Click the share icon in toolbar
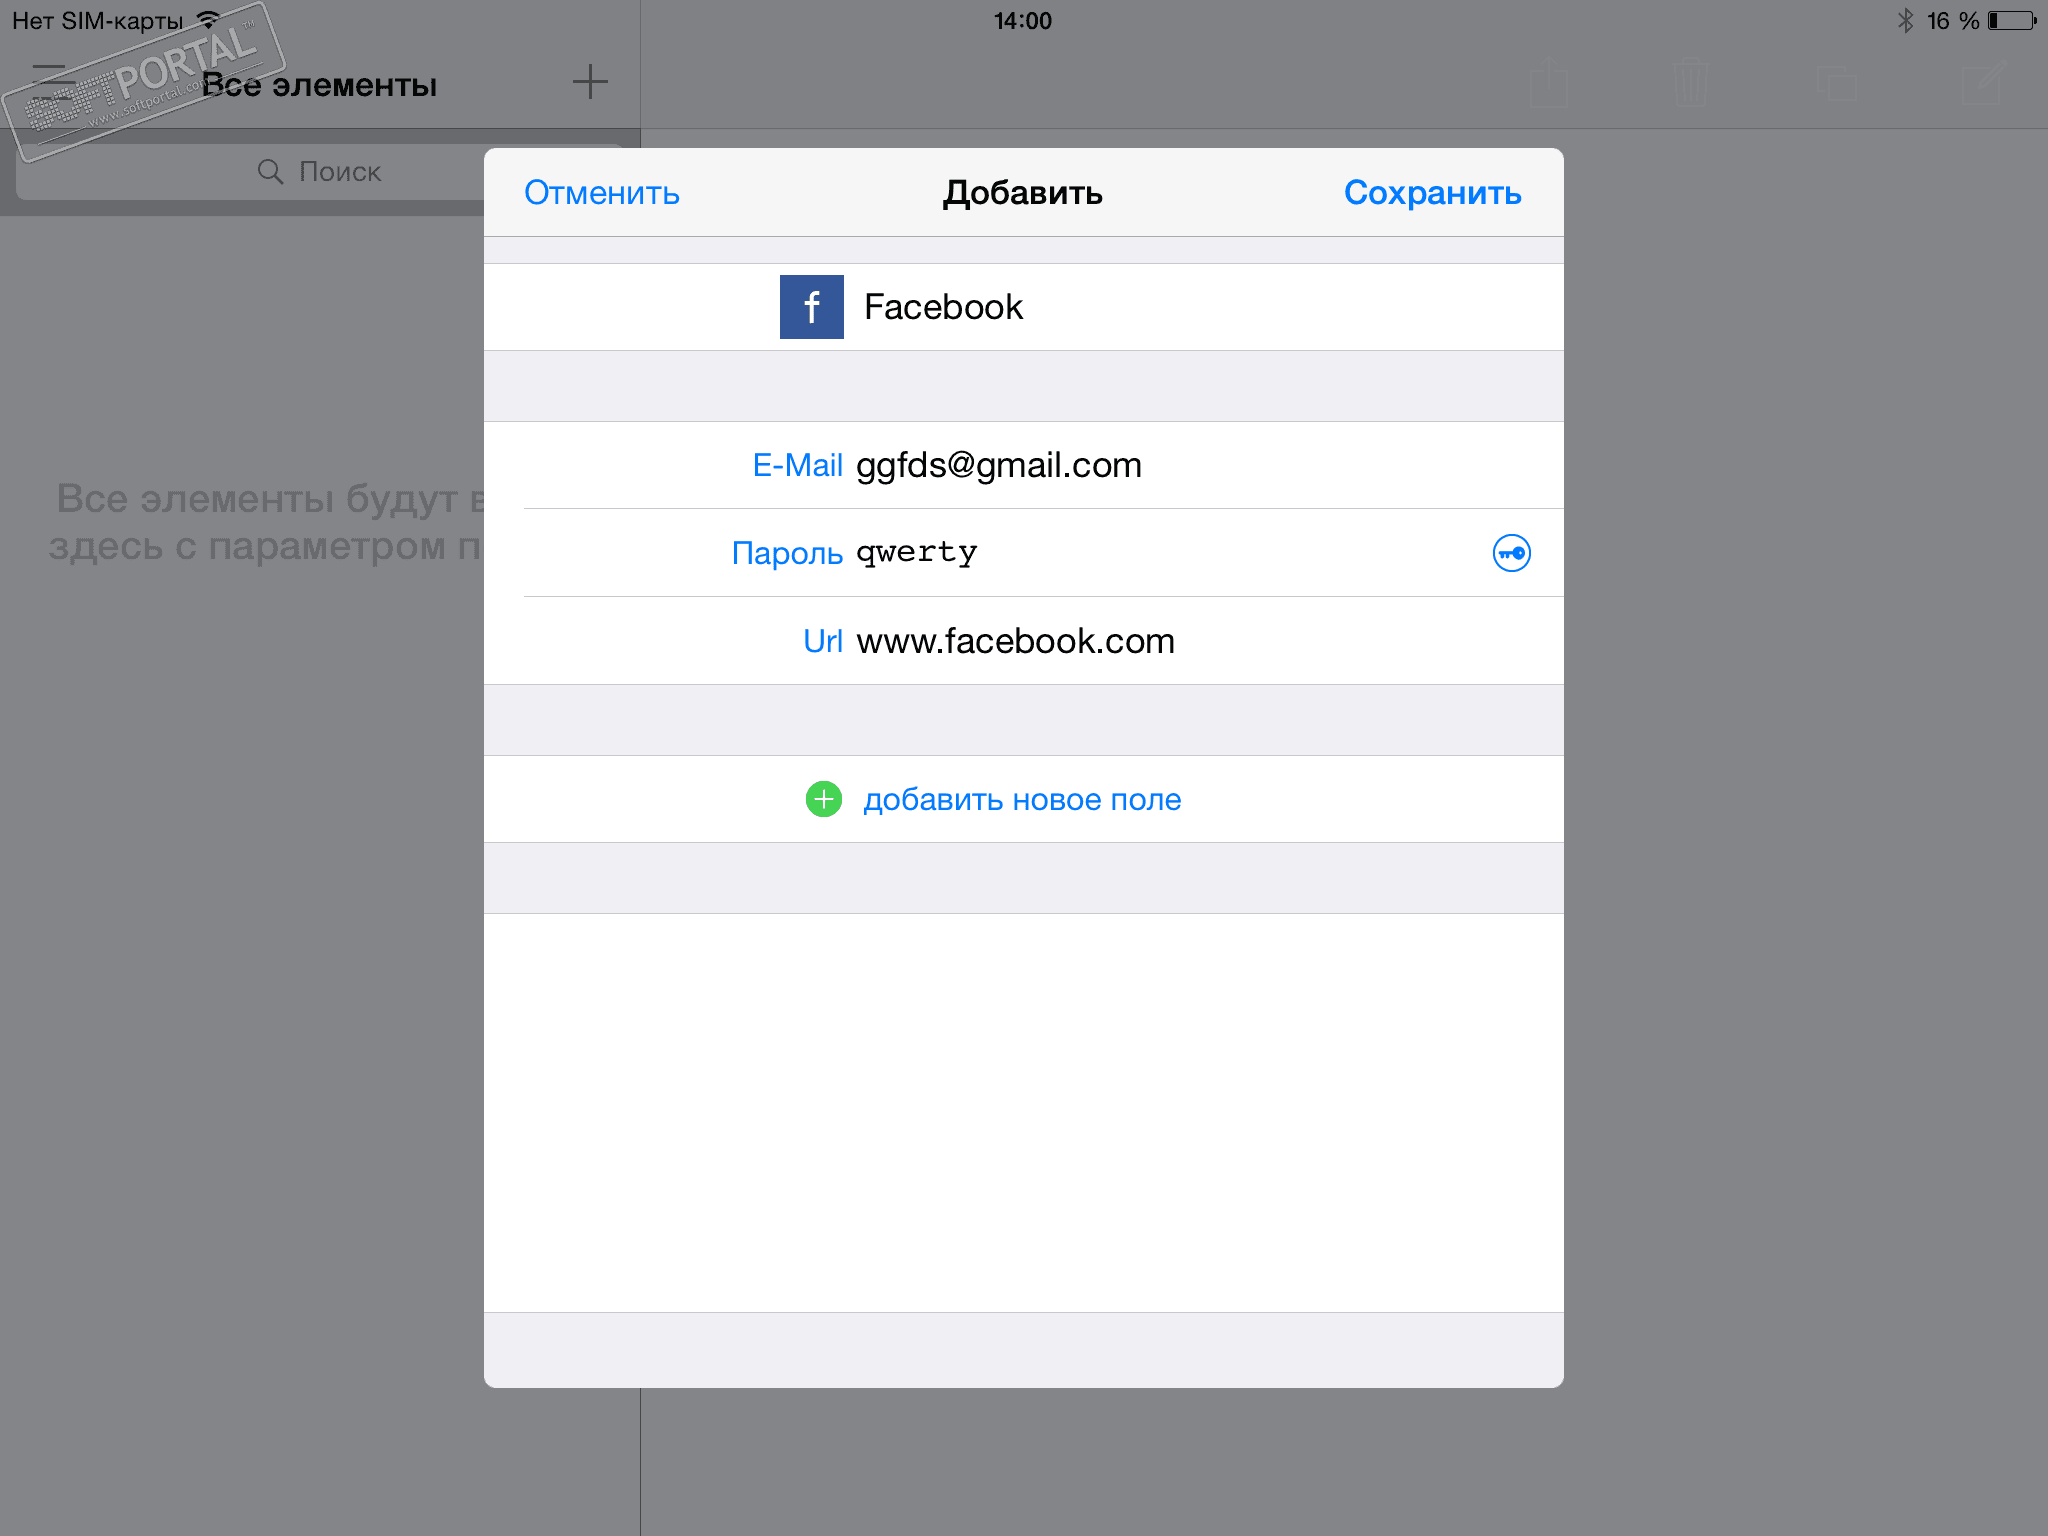The image size is (2048, 1536). [1549, 82]
